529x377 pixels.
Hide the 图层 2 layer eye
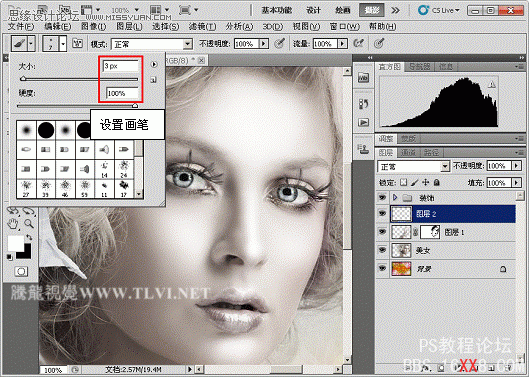pyautogui.click(x=382, y=214)
